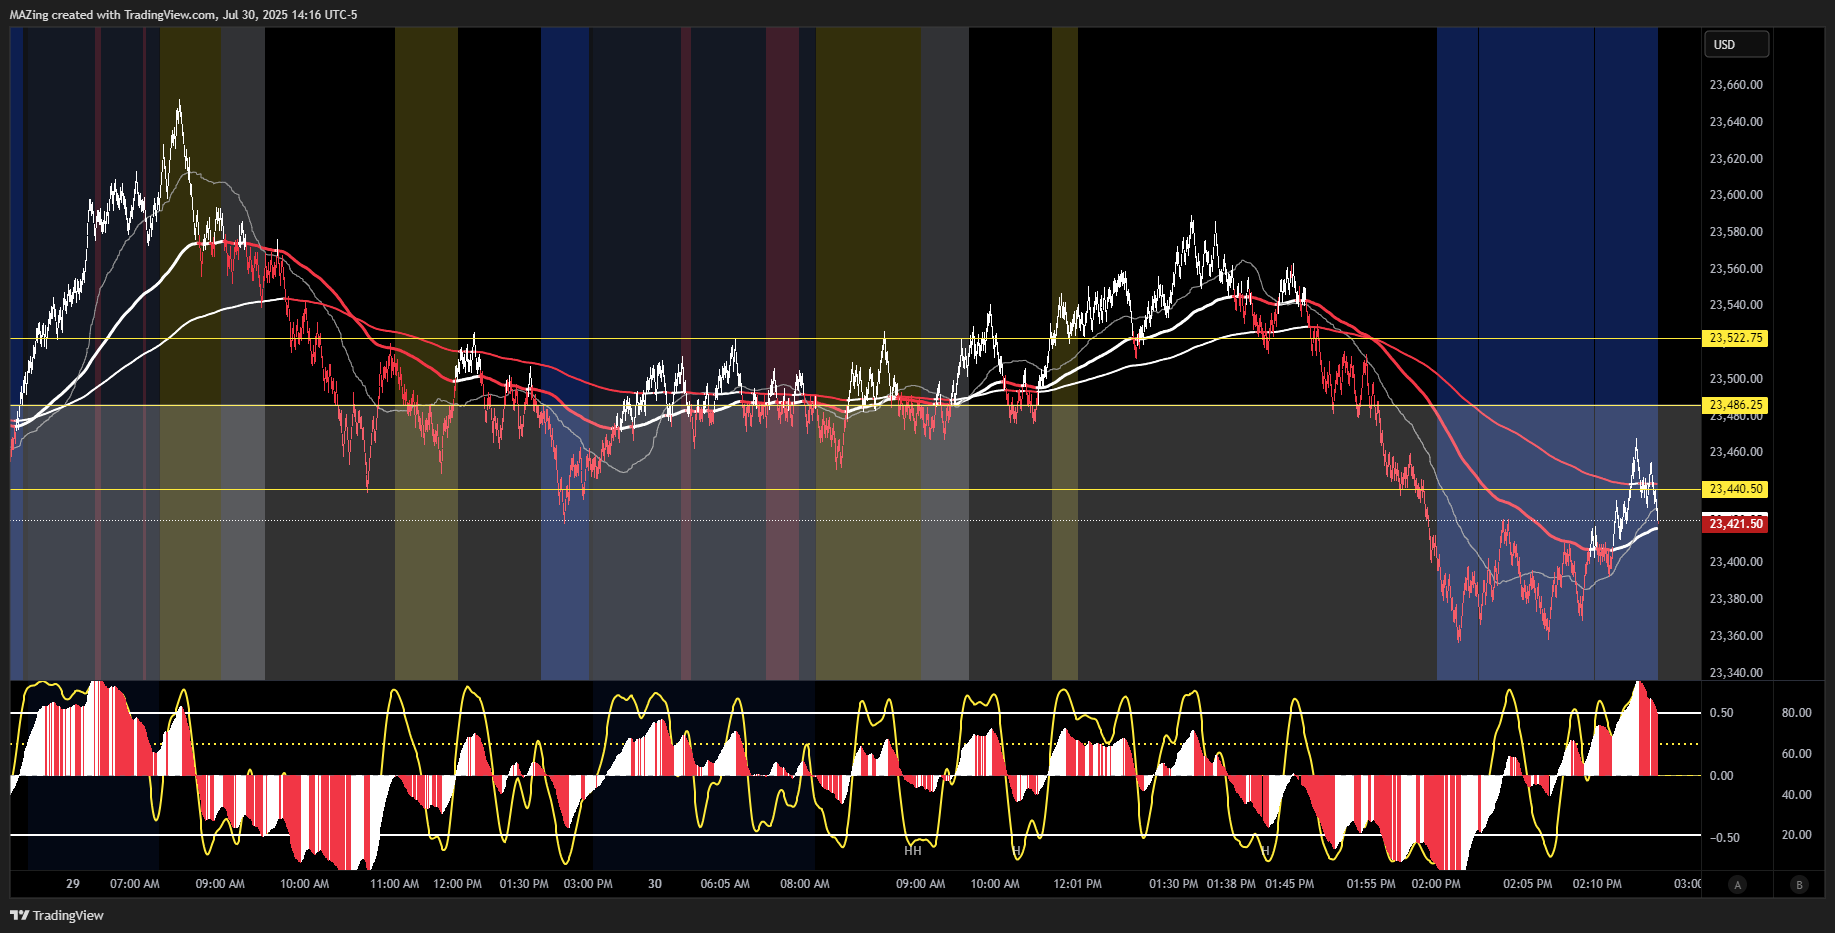Viewport: 1835px width, 933px height.
Task: Click the yellow 23,486.25 price label
Action: (1735, 405)
